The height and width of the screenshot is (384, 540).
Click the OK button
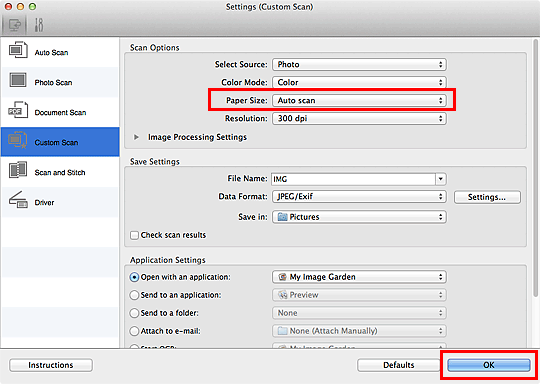tap(489, 365)
